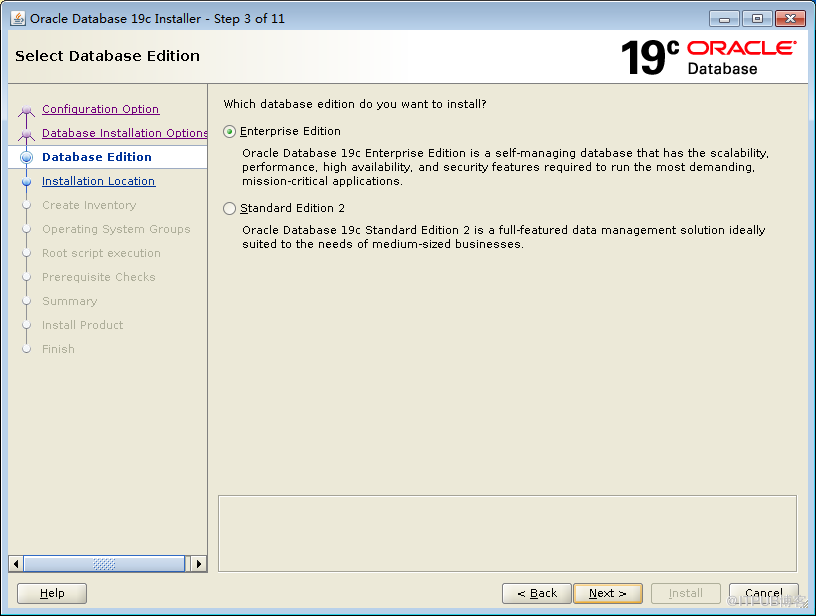Open the Database Installation Options step link
The height and width of the screenshot is (616, 816).
(x=124, y=133)
